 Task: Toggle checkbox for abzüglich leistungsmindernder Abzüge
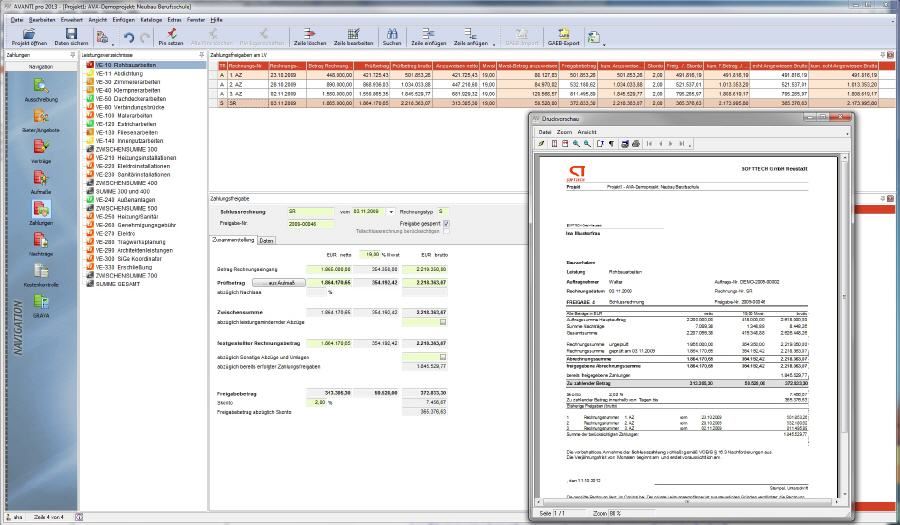443,322
